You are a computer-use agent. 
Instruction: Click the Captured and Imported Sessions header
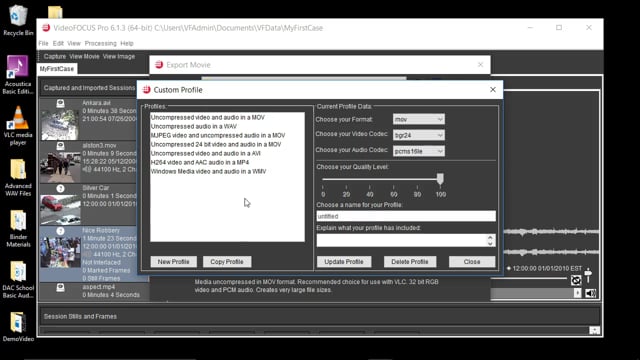click(x=89, y=88)
